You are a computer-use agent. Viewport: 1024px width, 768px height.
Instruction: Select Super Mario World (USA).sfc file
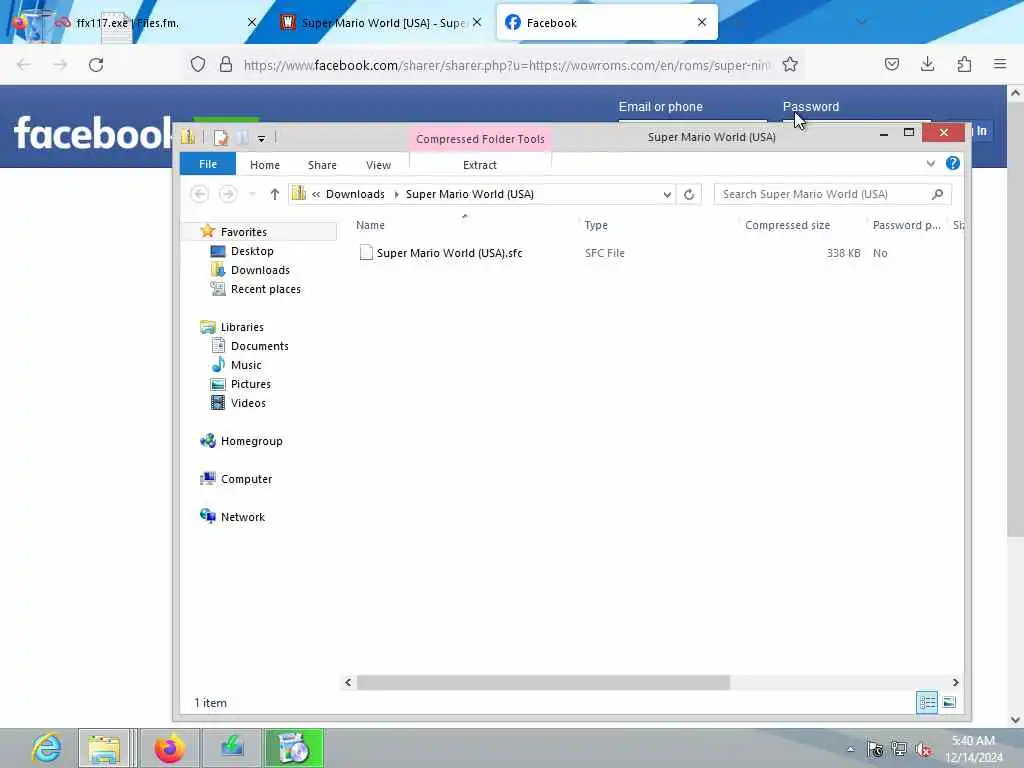[449, 253]
